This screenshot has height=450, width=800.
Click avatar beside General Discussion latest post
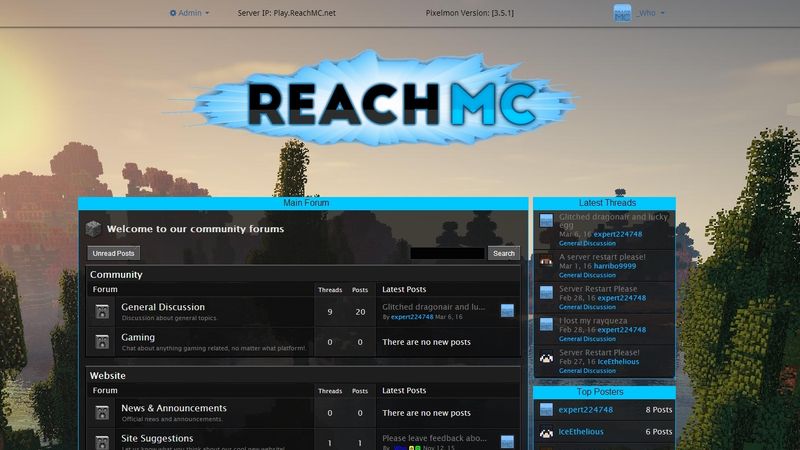tap(507, 310)
